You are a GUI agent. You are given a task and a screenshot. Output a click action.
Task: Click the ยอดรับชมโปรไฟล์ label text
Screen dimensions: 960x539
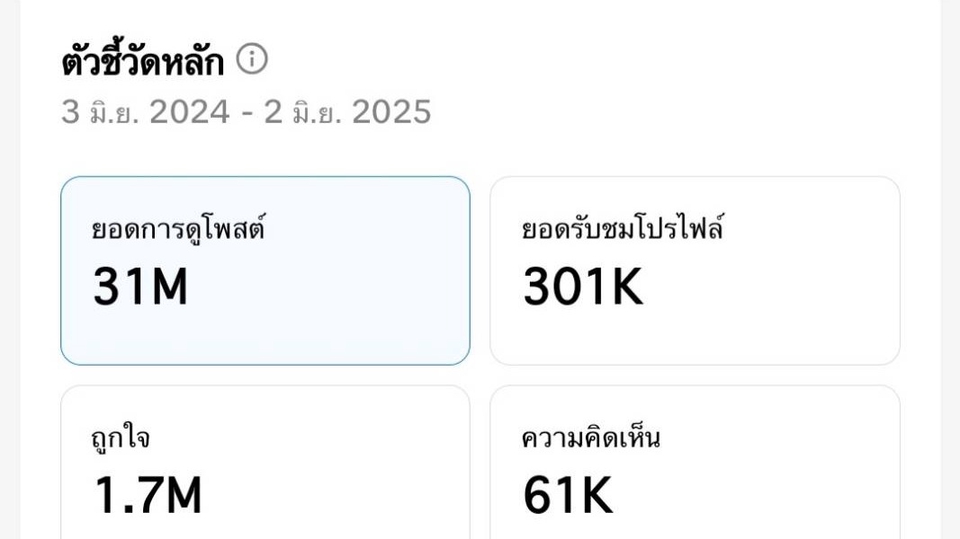click(x=623, y=230)
